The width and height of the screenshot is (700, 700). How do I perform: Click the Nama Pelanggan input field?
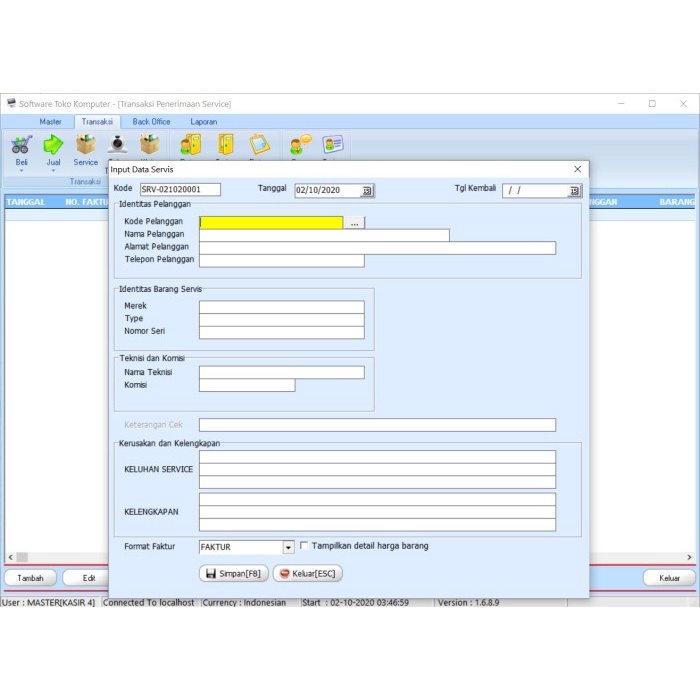[x=324, y=235]
